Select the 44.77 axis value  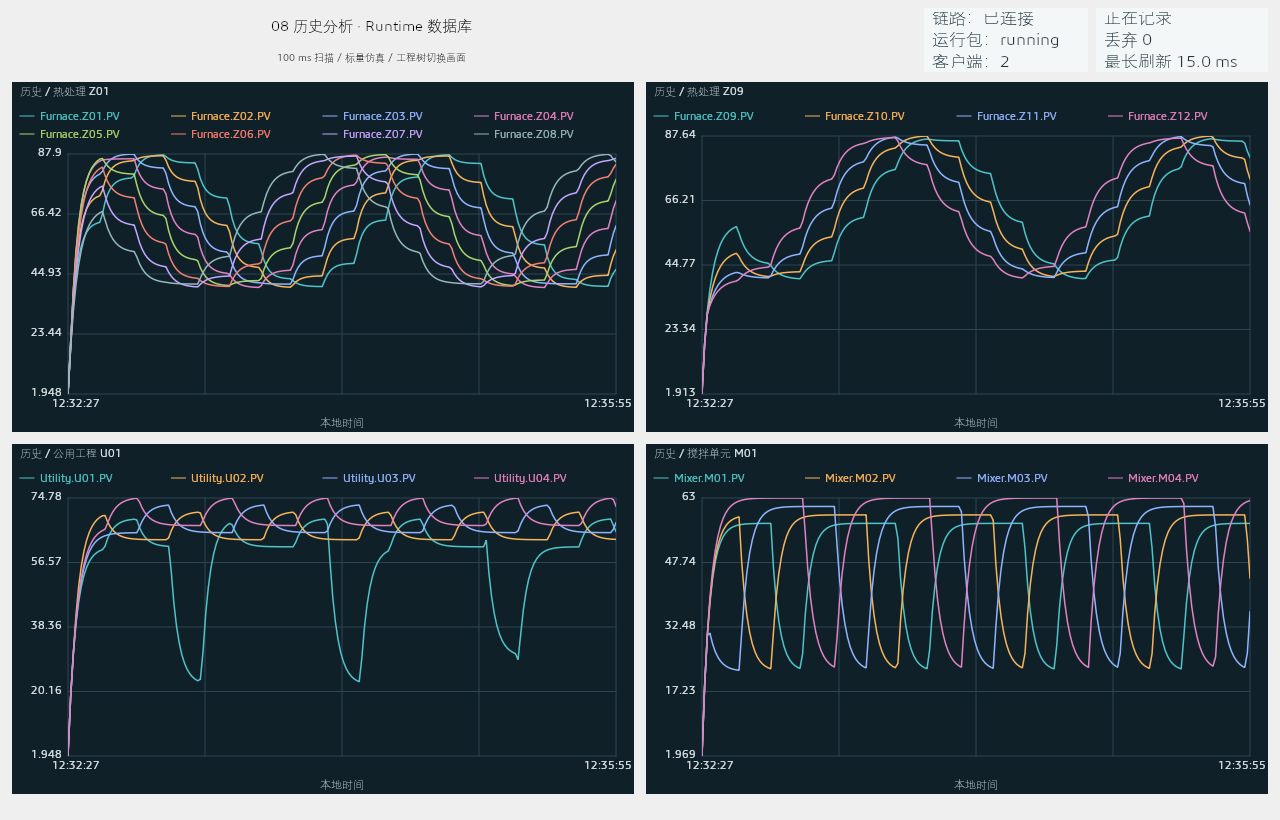pos(680,264)
